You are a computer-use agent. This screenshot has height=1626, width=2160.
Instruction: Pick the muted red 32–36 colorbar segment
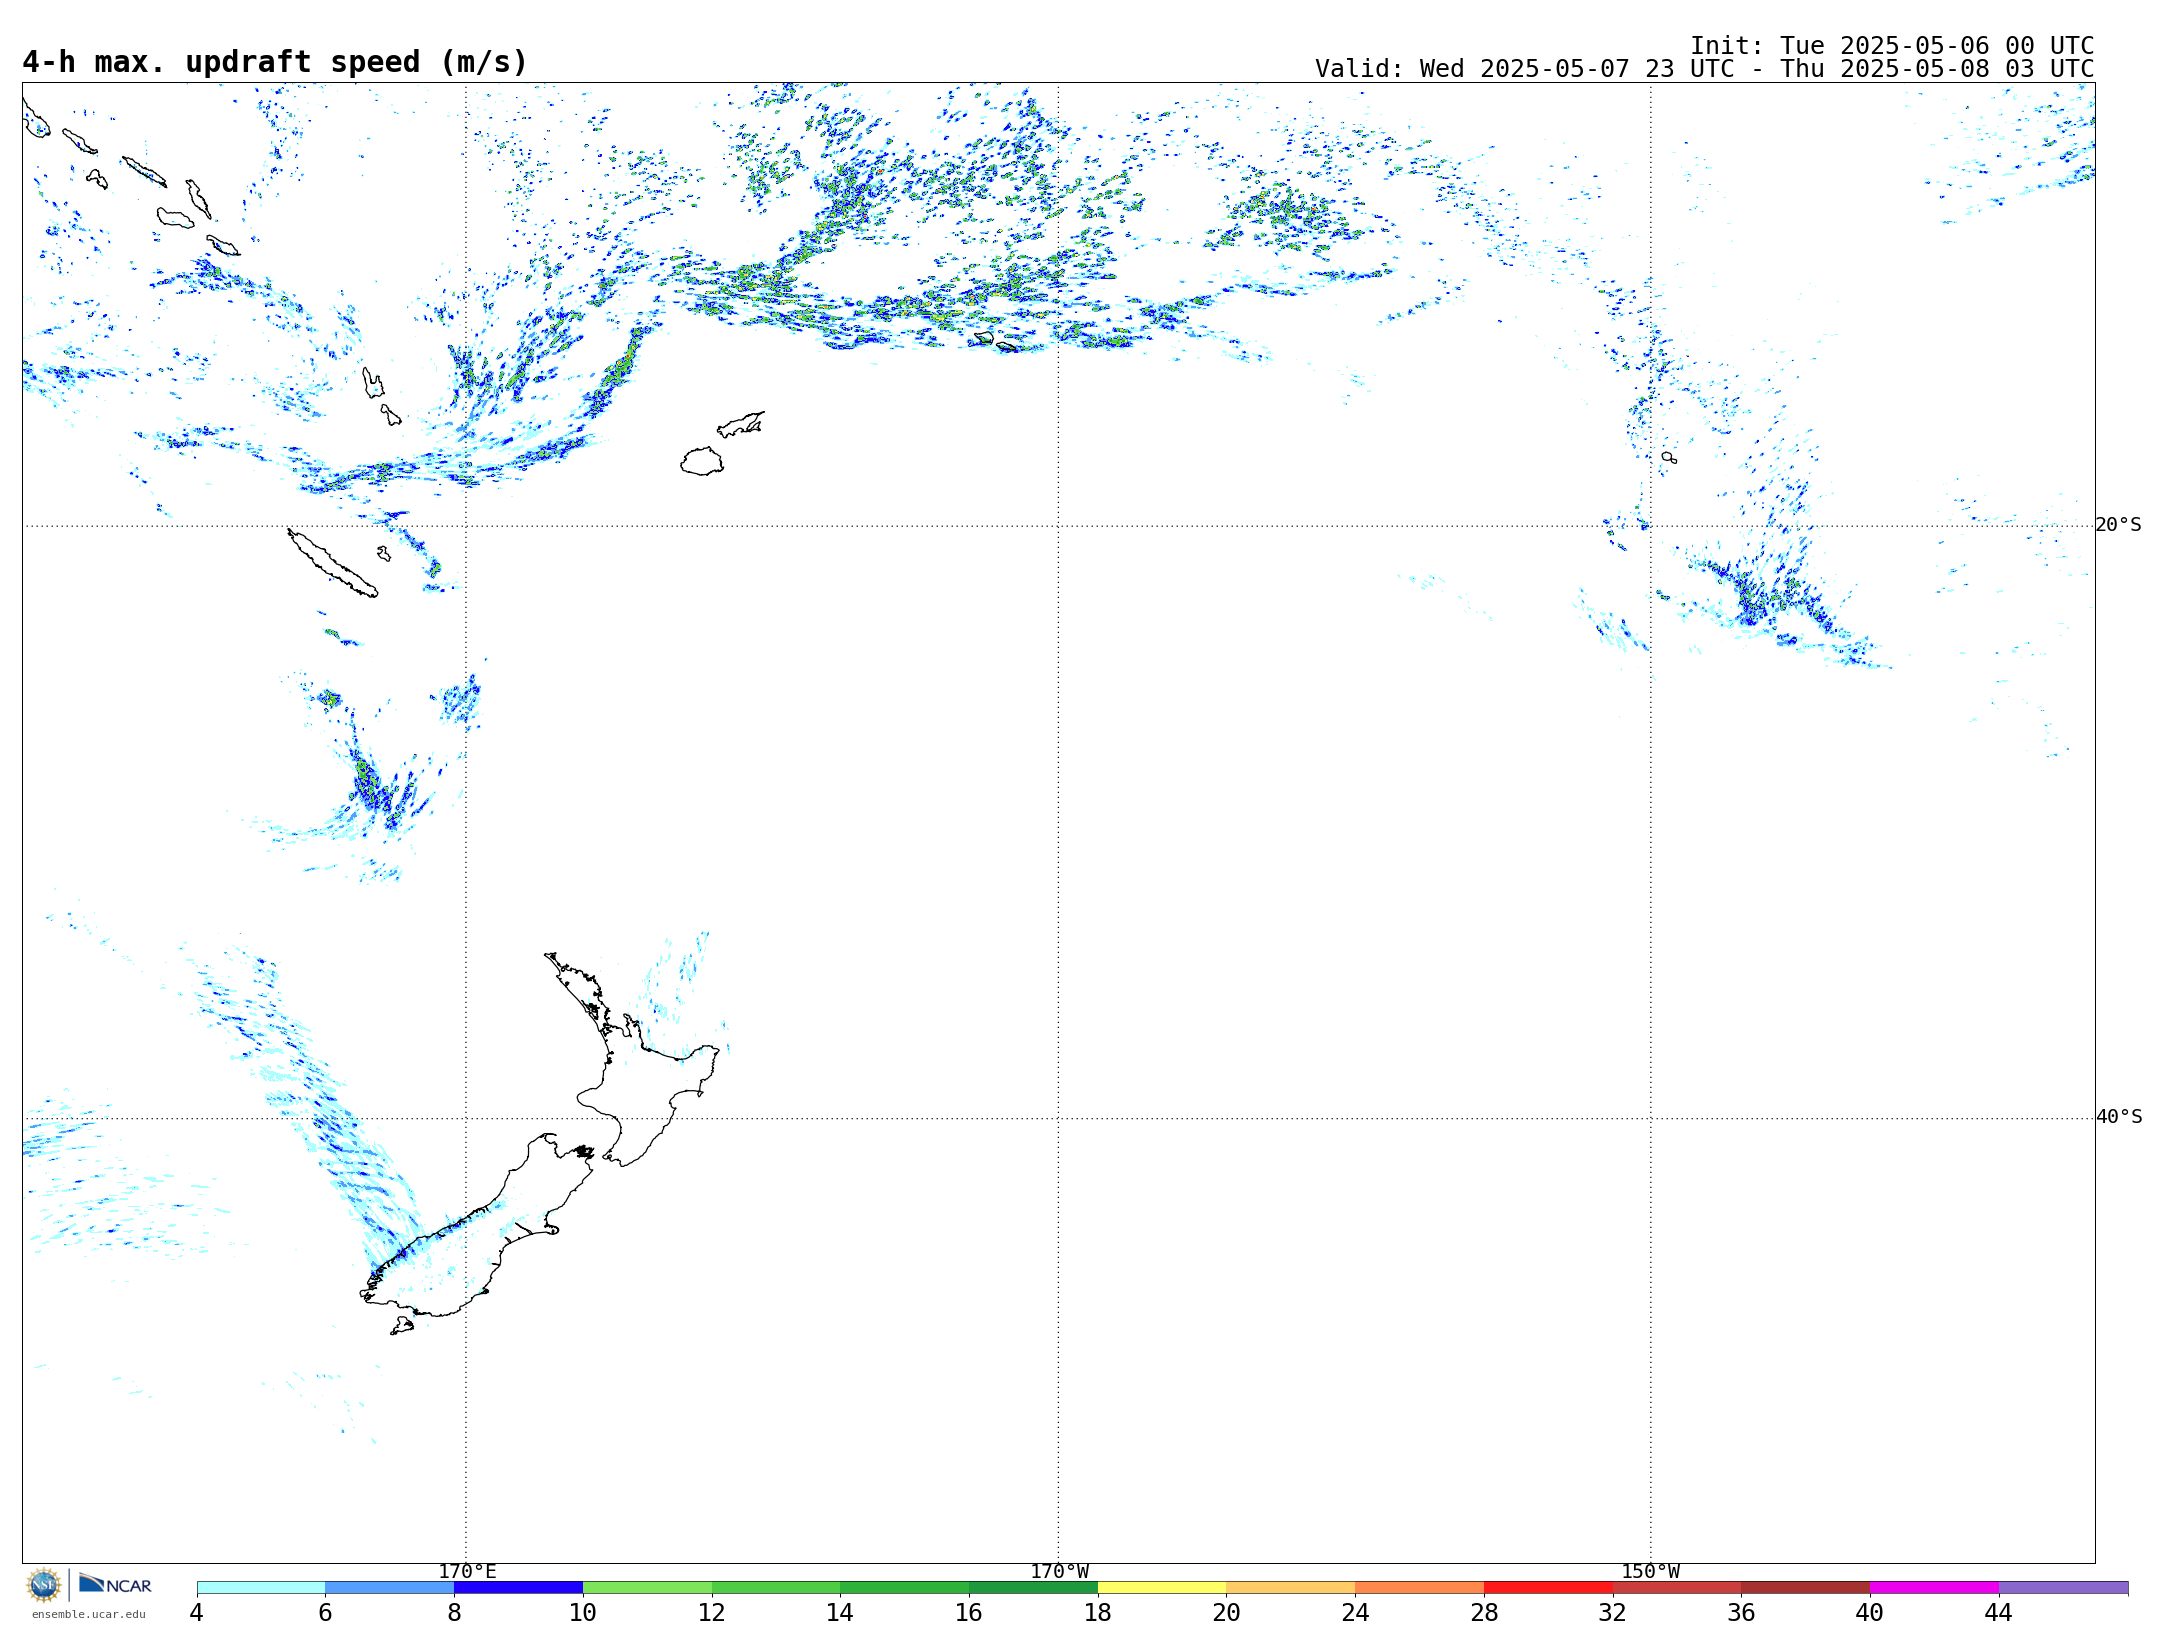click(1677, 1588)
